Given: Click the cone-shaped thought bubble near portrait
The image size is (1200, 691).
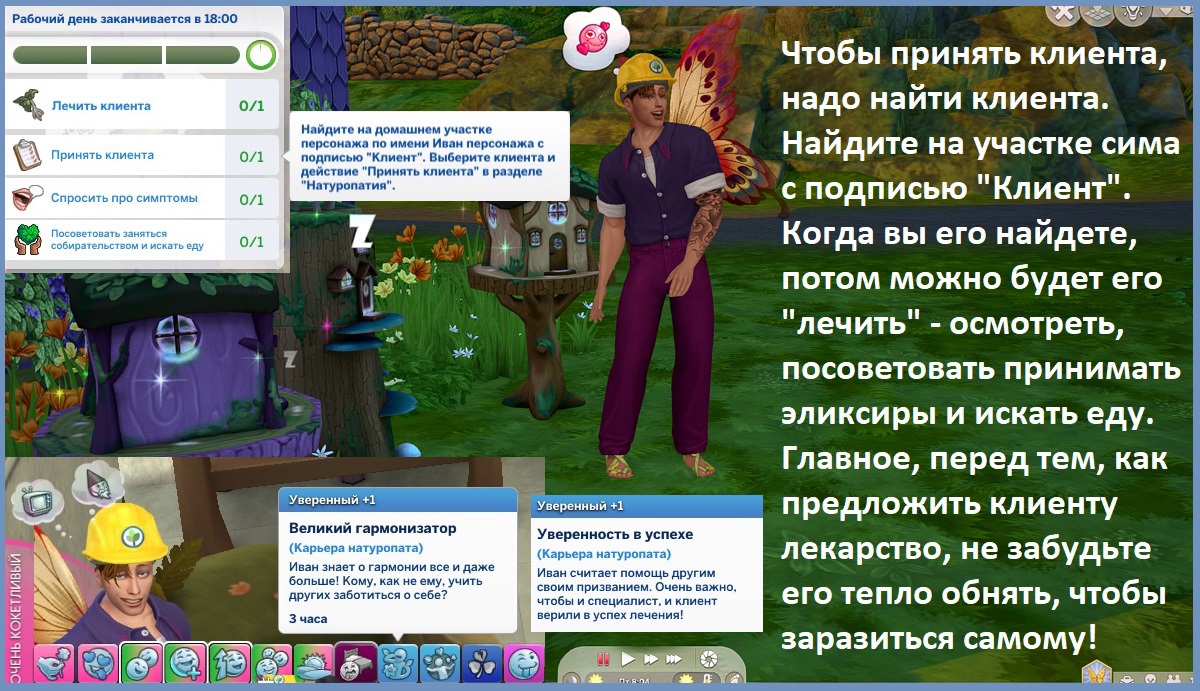Looking at the screenshot, I should click(99, 482).
